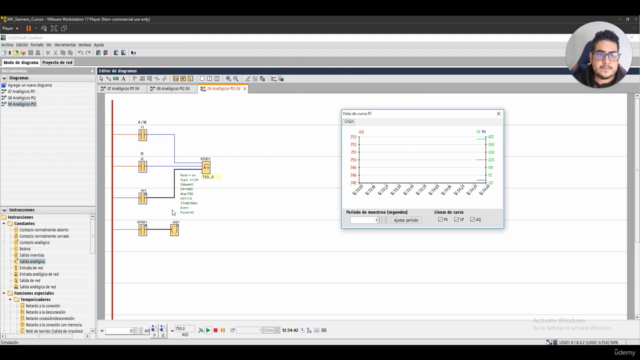Open the 07 Analógicos P1 diagram tab
Viewport: 640px width, 360px height.
click(x=122, y=89)
